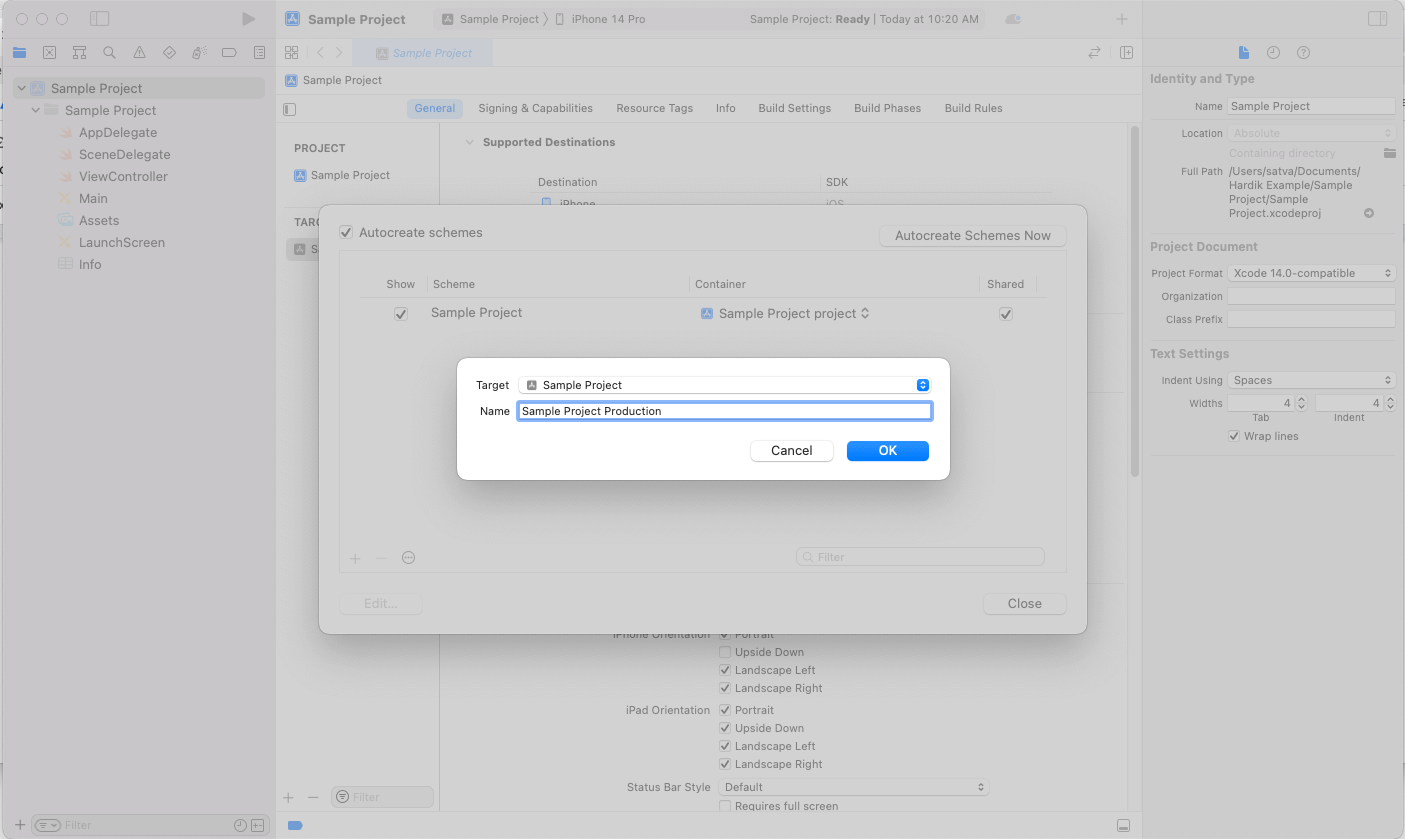Screen dimensions: 1405x839
Task: Enable iPhone Upside Down orientation
Action: tap(725, 652)
